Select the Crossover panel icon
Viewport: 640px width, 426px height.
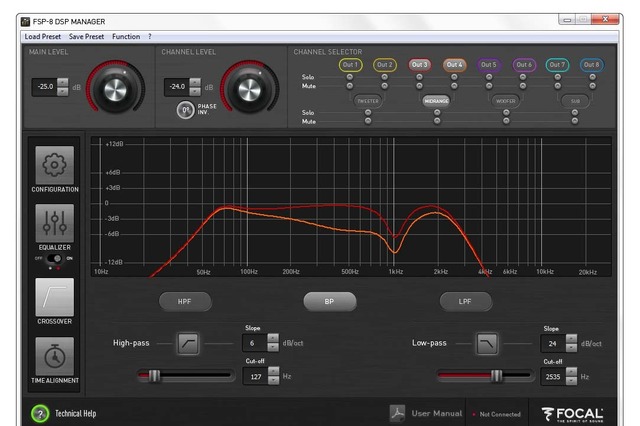coord(55,299)
